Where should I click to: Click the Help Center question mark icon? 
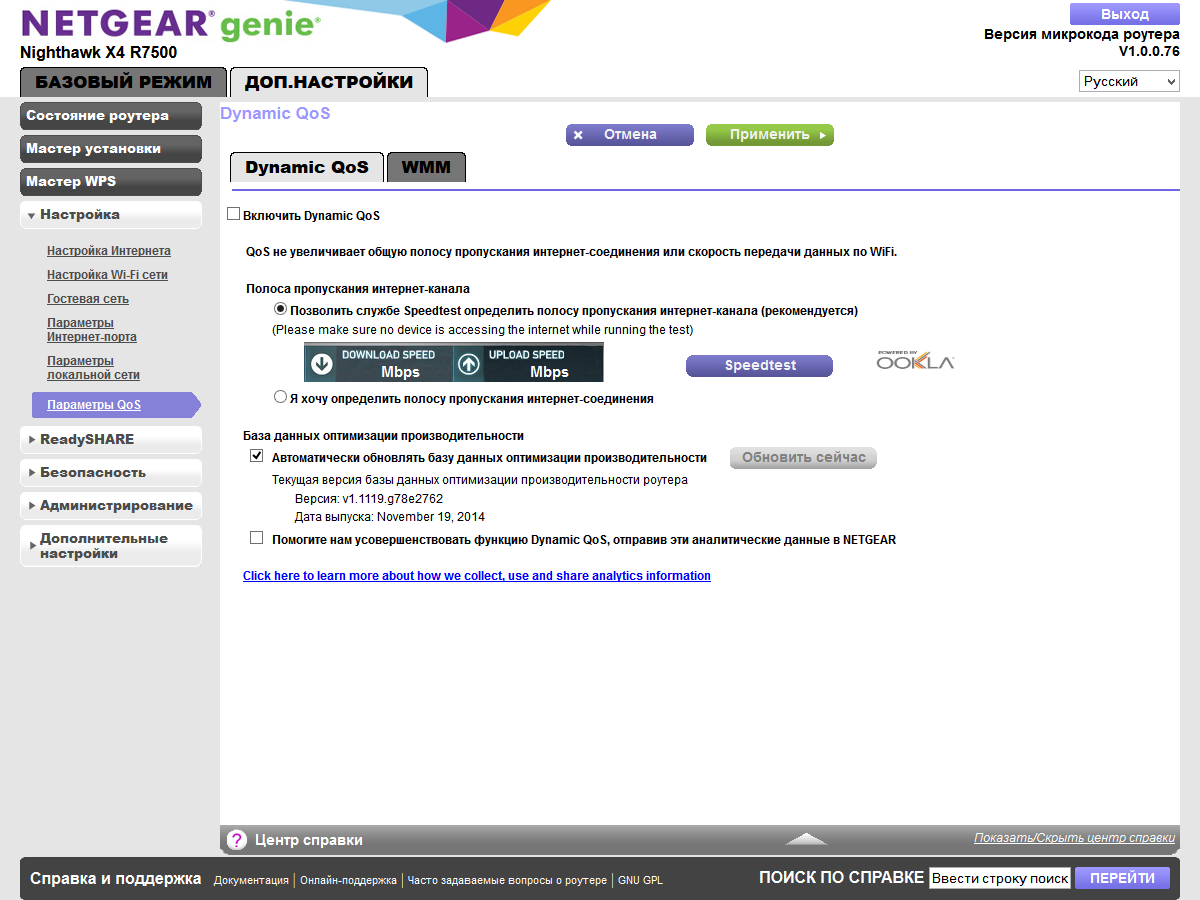point(237,840)
